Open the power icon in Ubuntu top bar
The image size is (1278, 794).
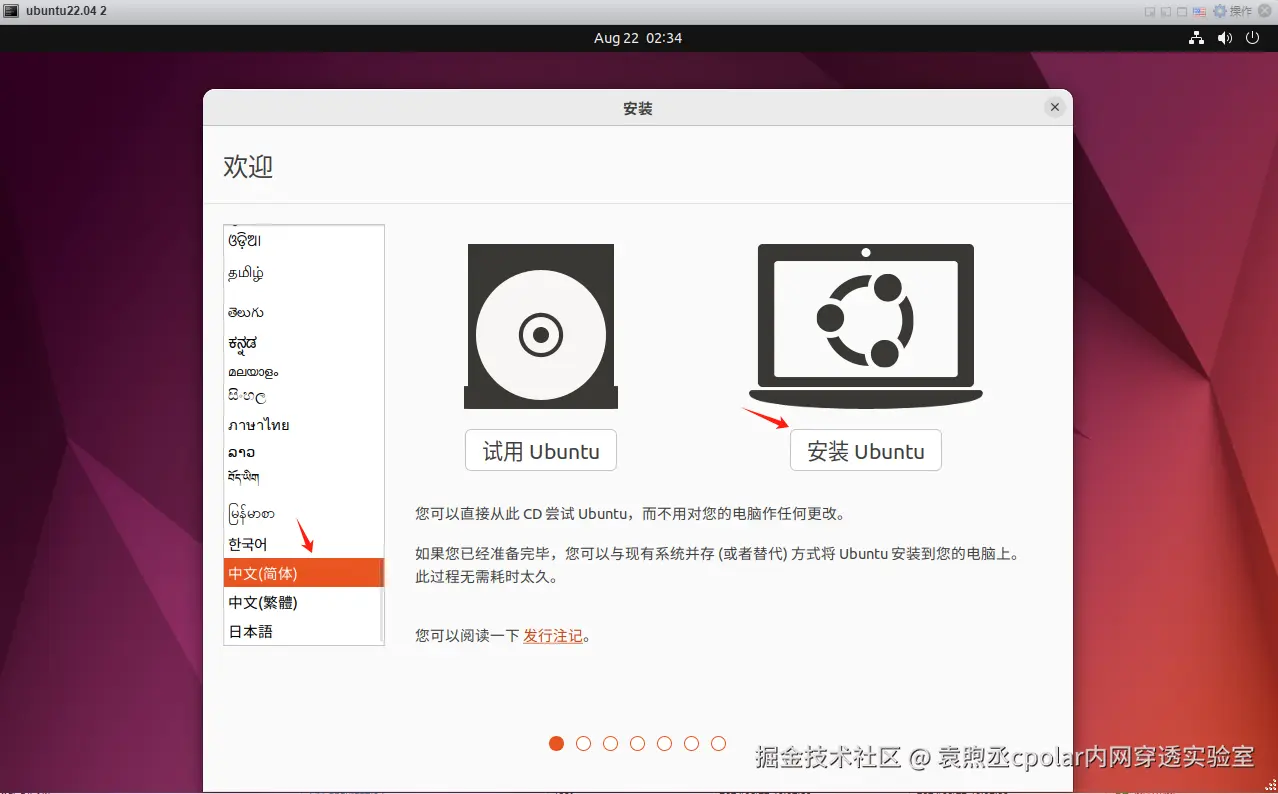point(1253,38)
